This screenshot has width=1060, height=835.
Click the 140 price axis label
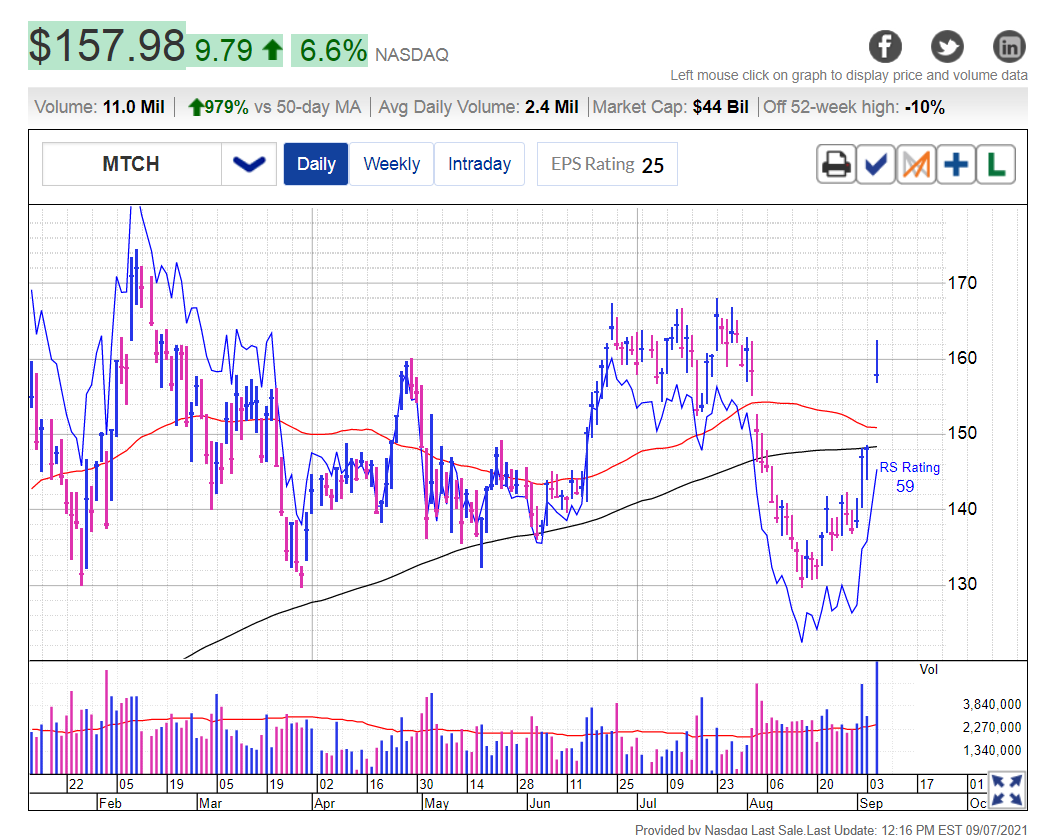point(962,508)
